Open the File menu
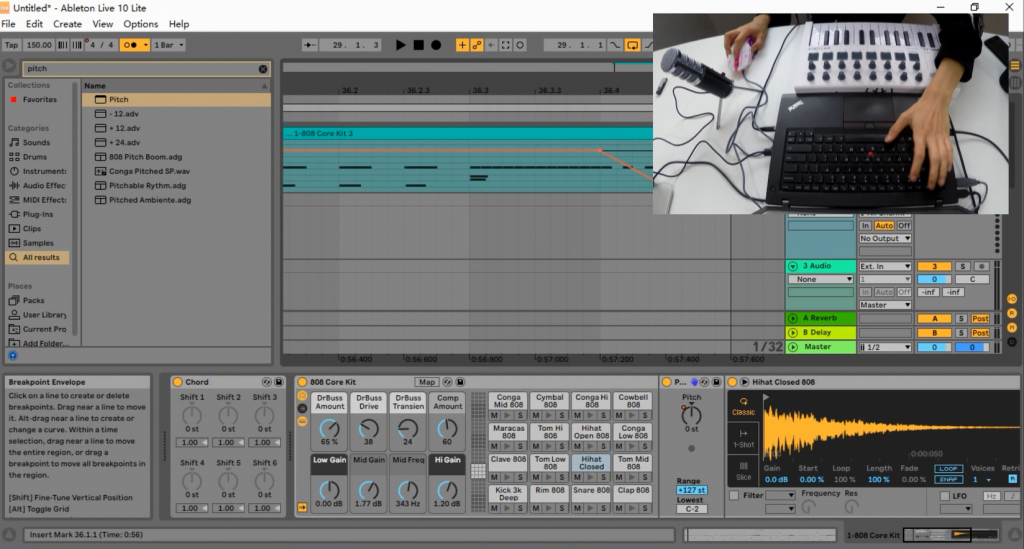 pyautogui.click(x=8, y=24)
